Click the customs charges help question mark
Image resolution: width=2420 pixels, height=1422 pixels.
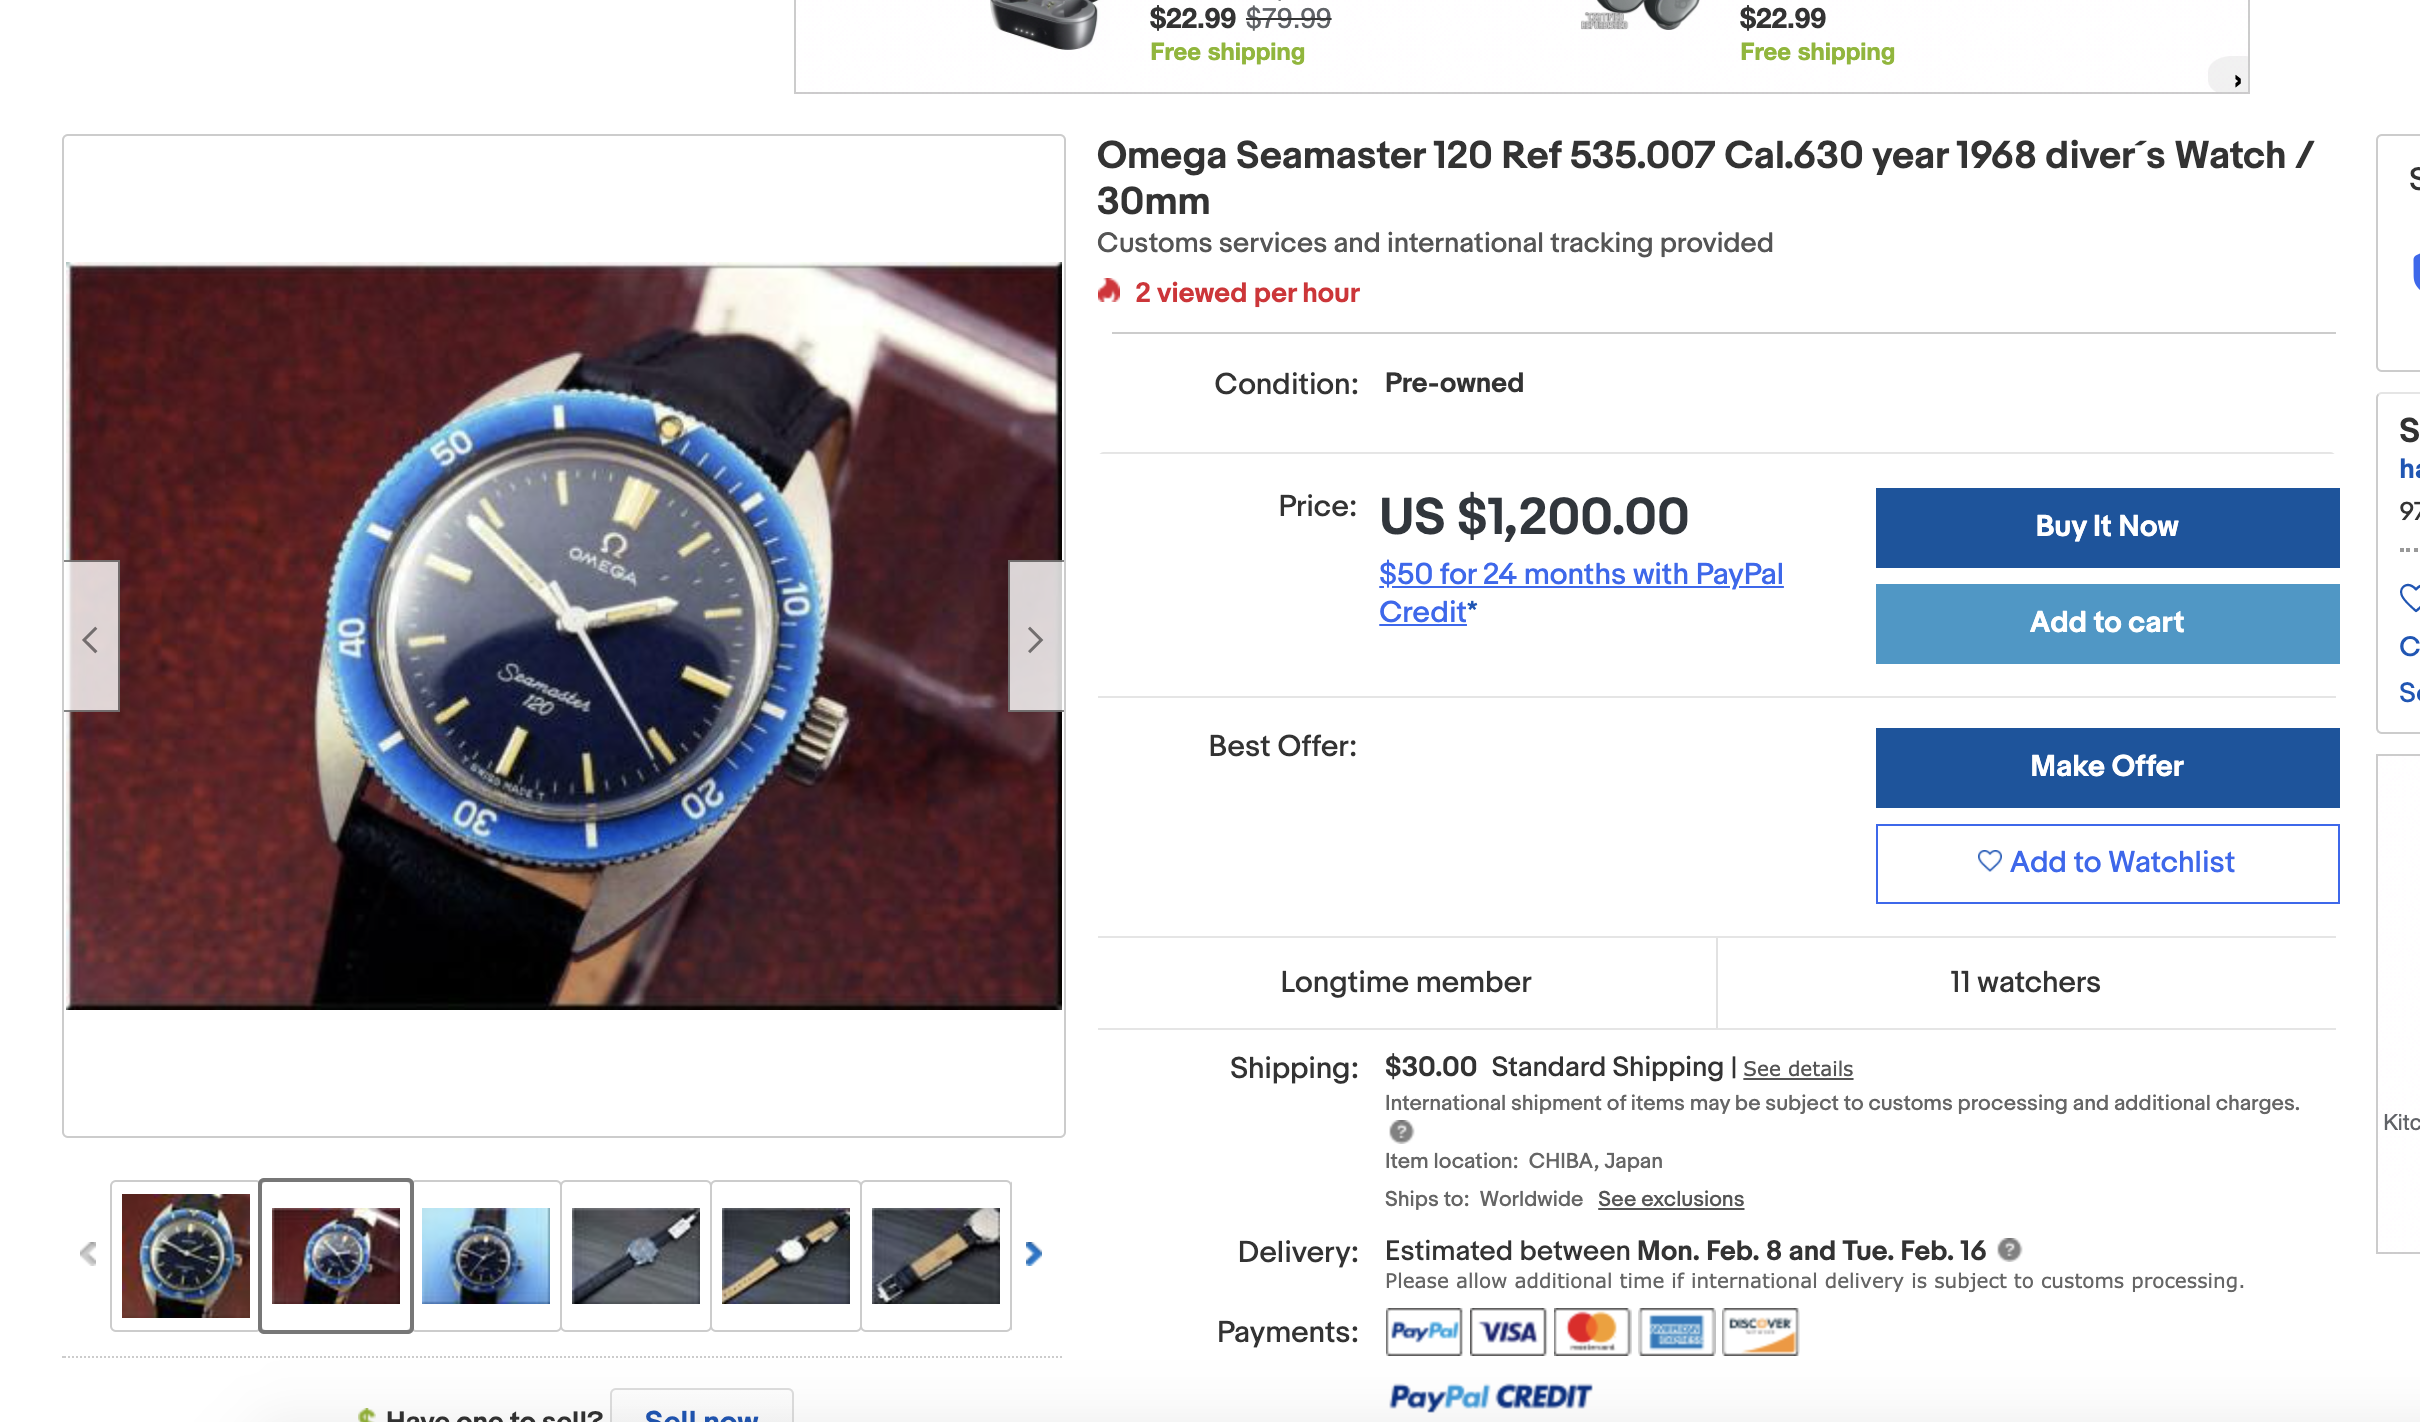[1401, 1131]
